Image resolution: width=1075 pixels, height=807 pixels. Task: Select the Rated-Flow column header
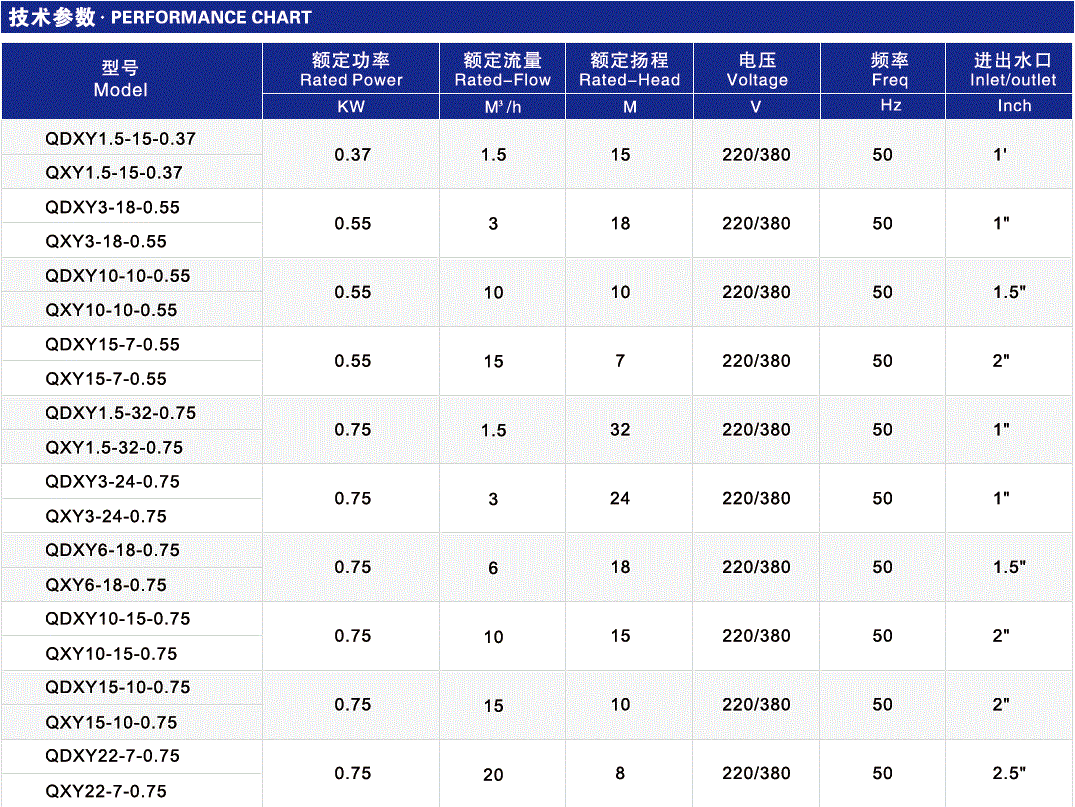pos(503,70)
